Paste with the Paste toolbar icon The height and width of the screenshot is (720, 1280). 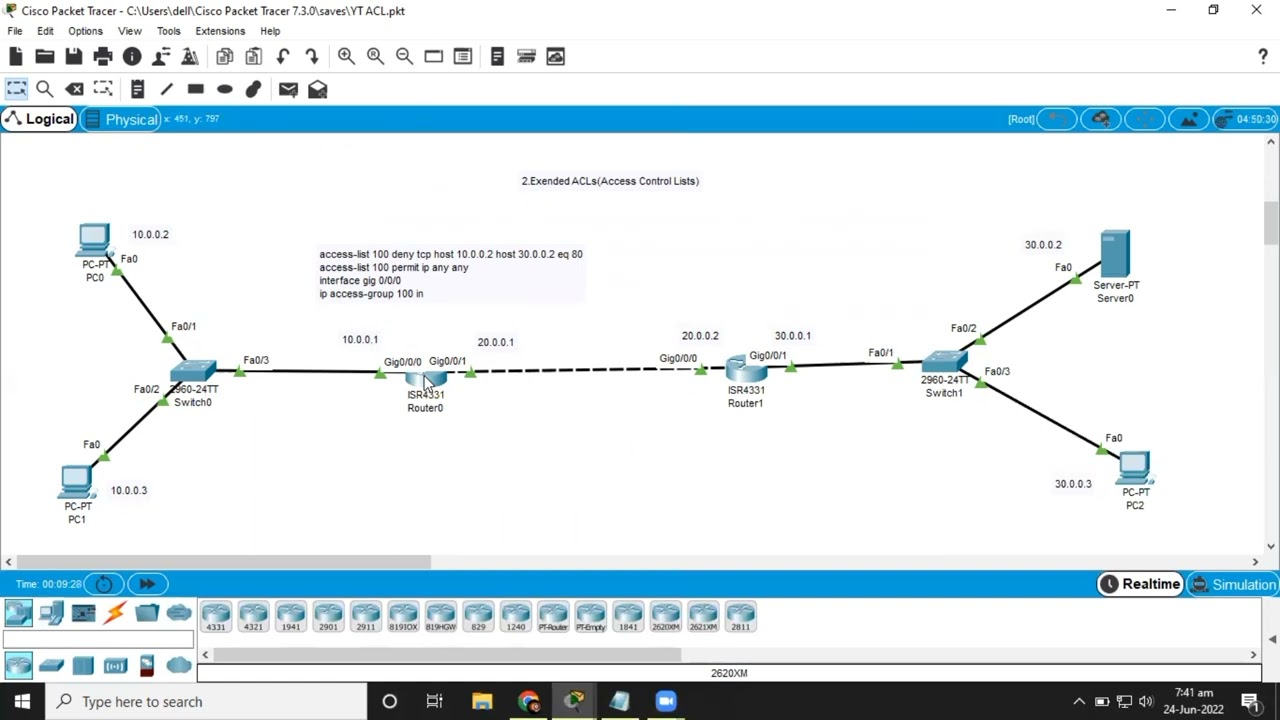point(253,57)
